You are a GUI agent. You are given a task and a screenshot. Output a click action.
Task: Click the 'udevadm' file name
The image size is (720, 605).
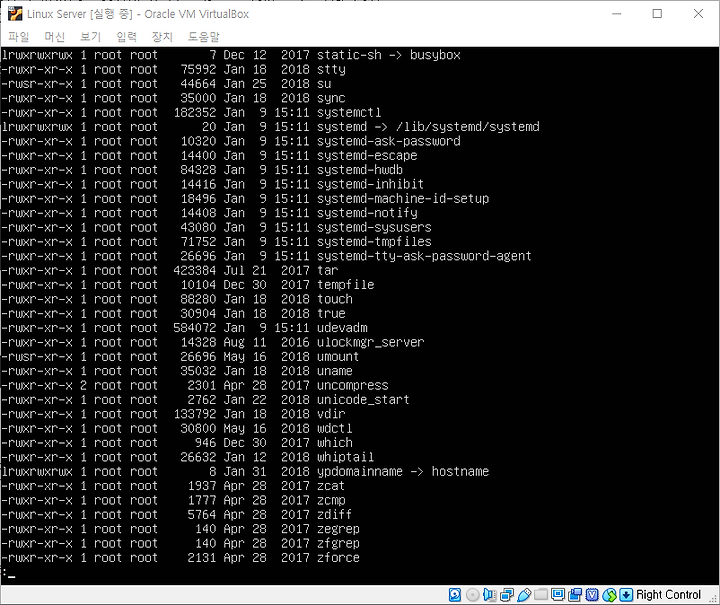(342, 328)
